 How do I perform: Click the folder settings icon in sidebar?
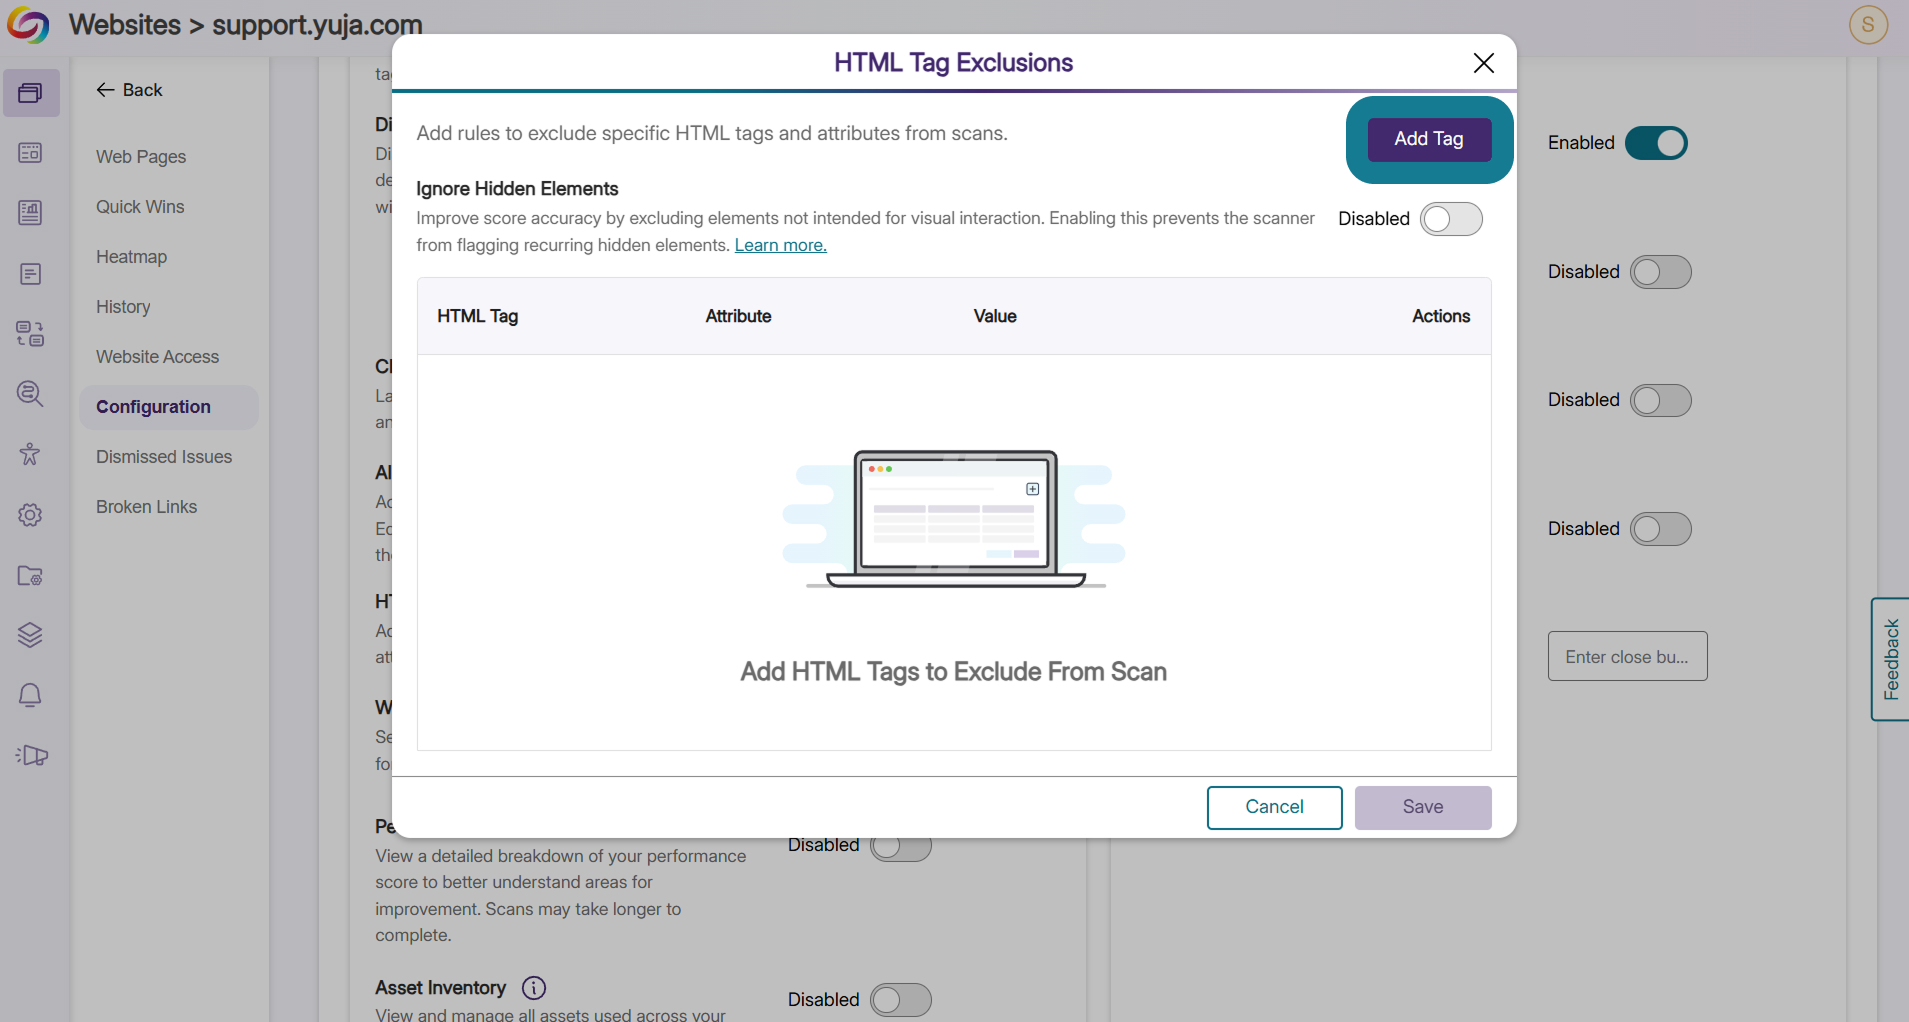[30, 575]
